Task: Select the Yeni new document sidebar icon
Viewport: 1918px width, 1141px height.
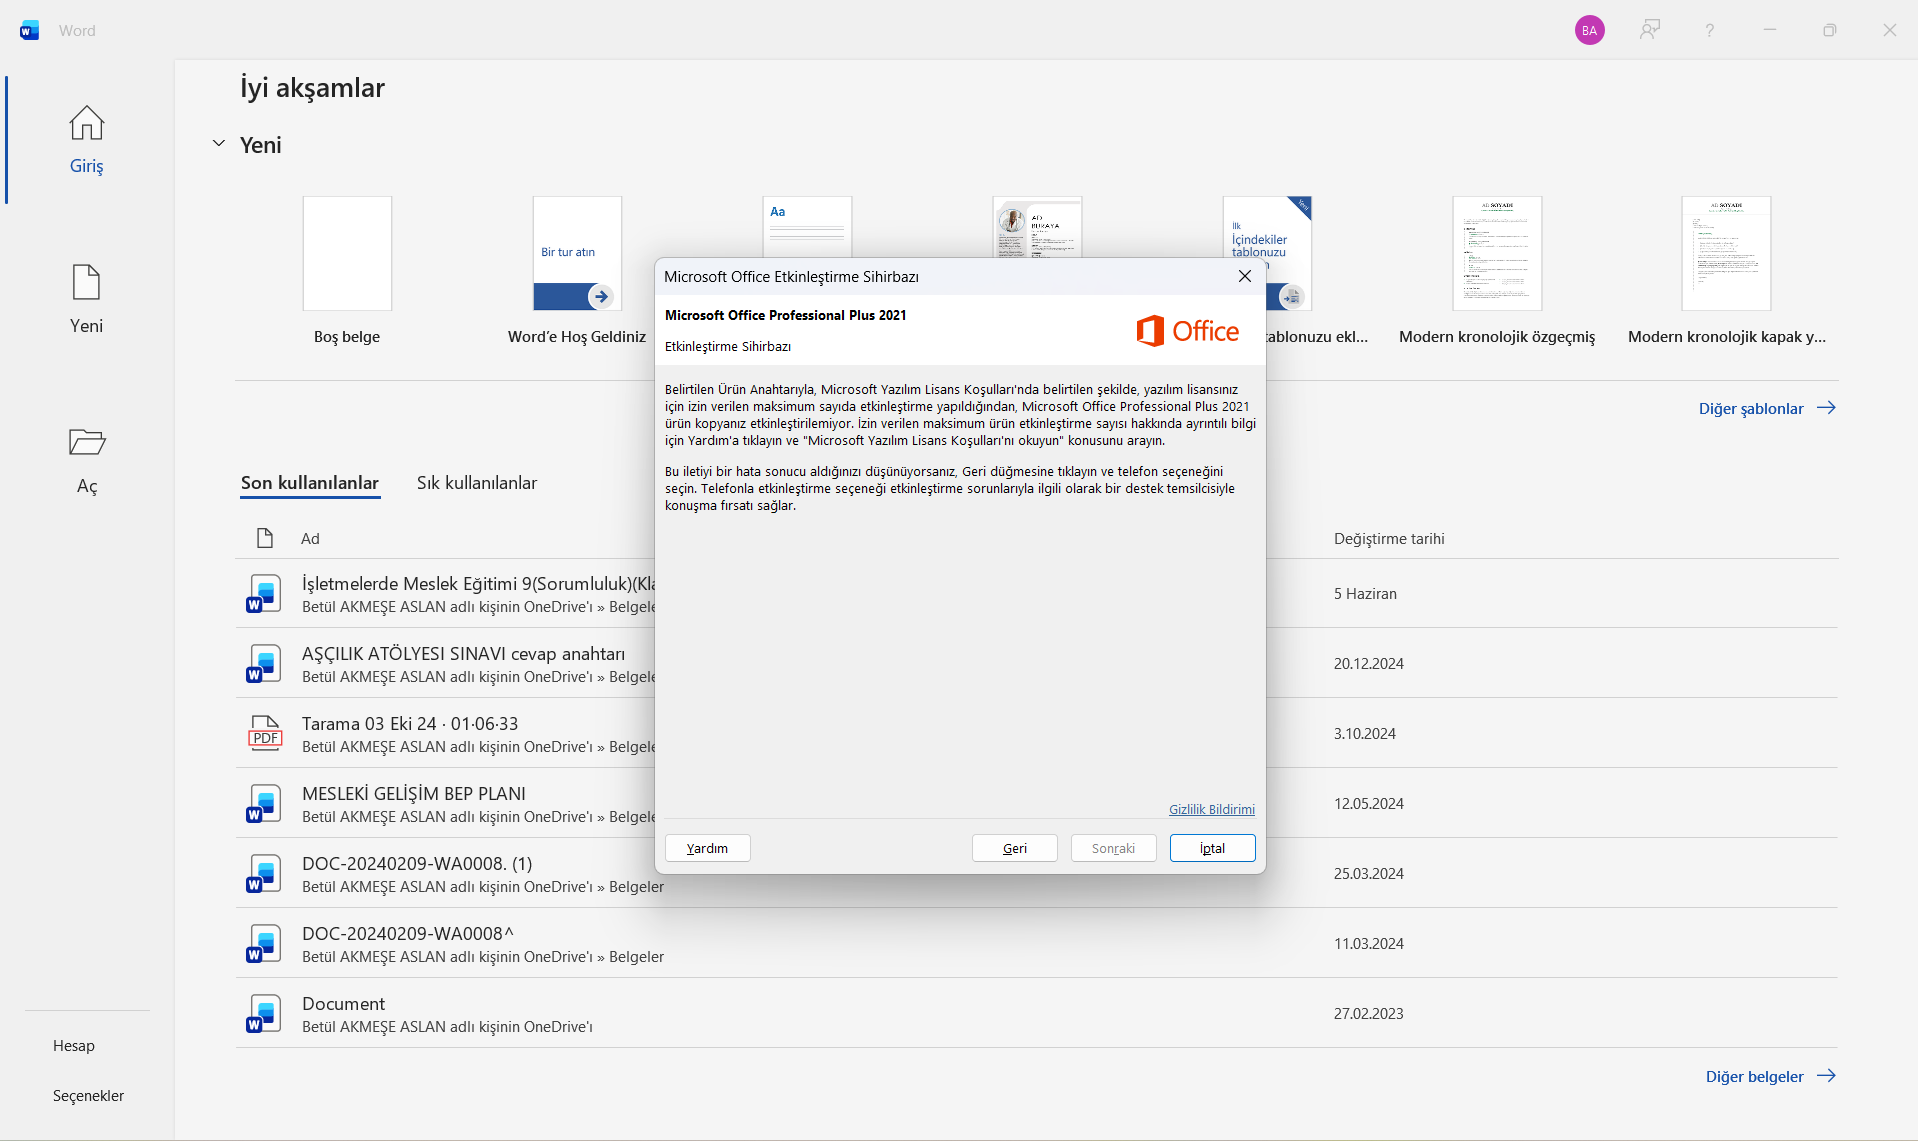Action: [87, 282]
